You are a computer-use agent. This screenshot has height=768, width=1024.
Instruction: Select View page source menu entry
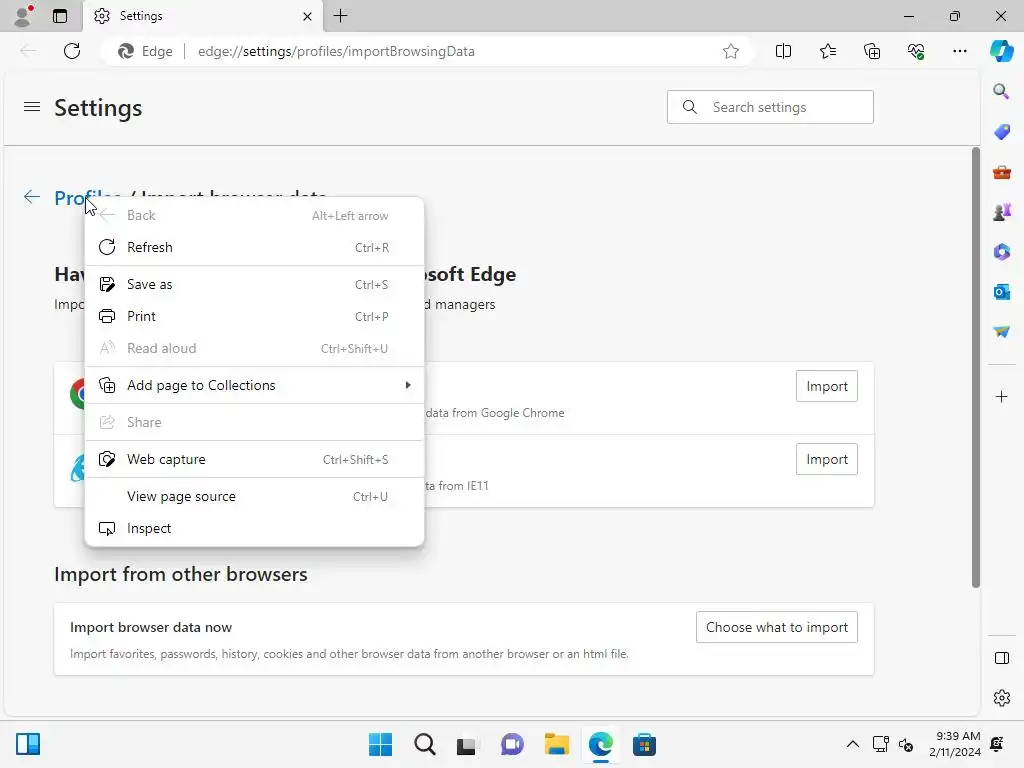click(255, 497)
